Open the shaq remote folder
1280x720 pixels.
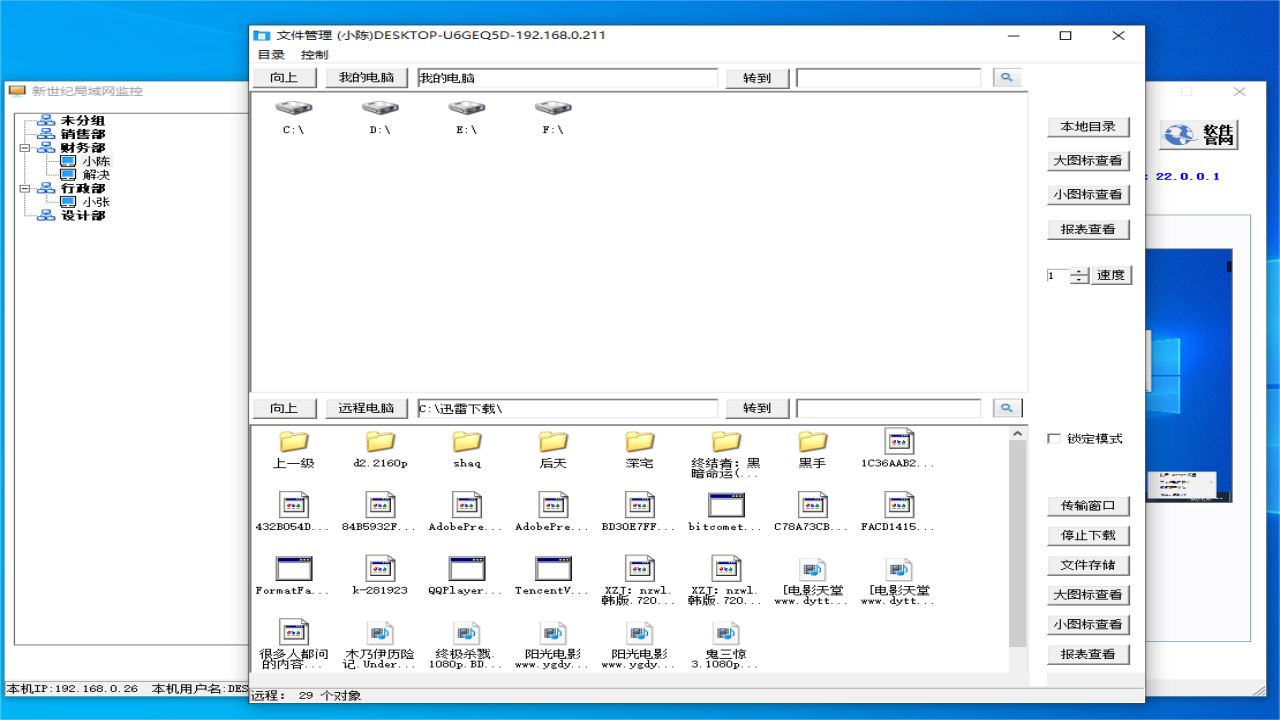pos(466,442)
